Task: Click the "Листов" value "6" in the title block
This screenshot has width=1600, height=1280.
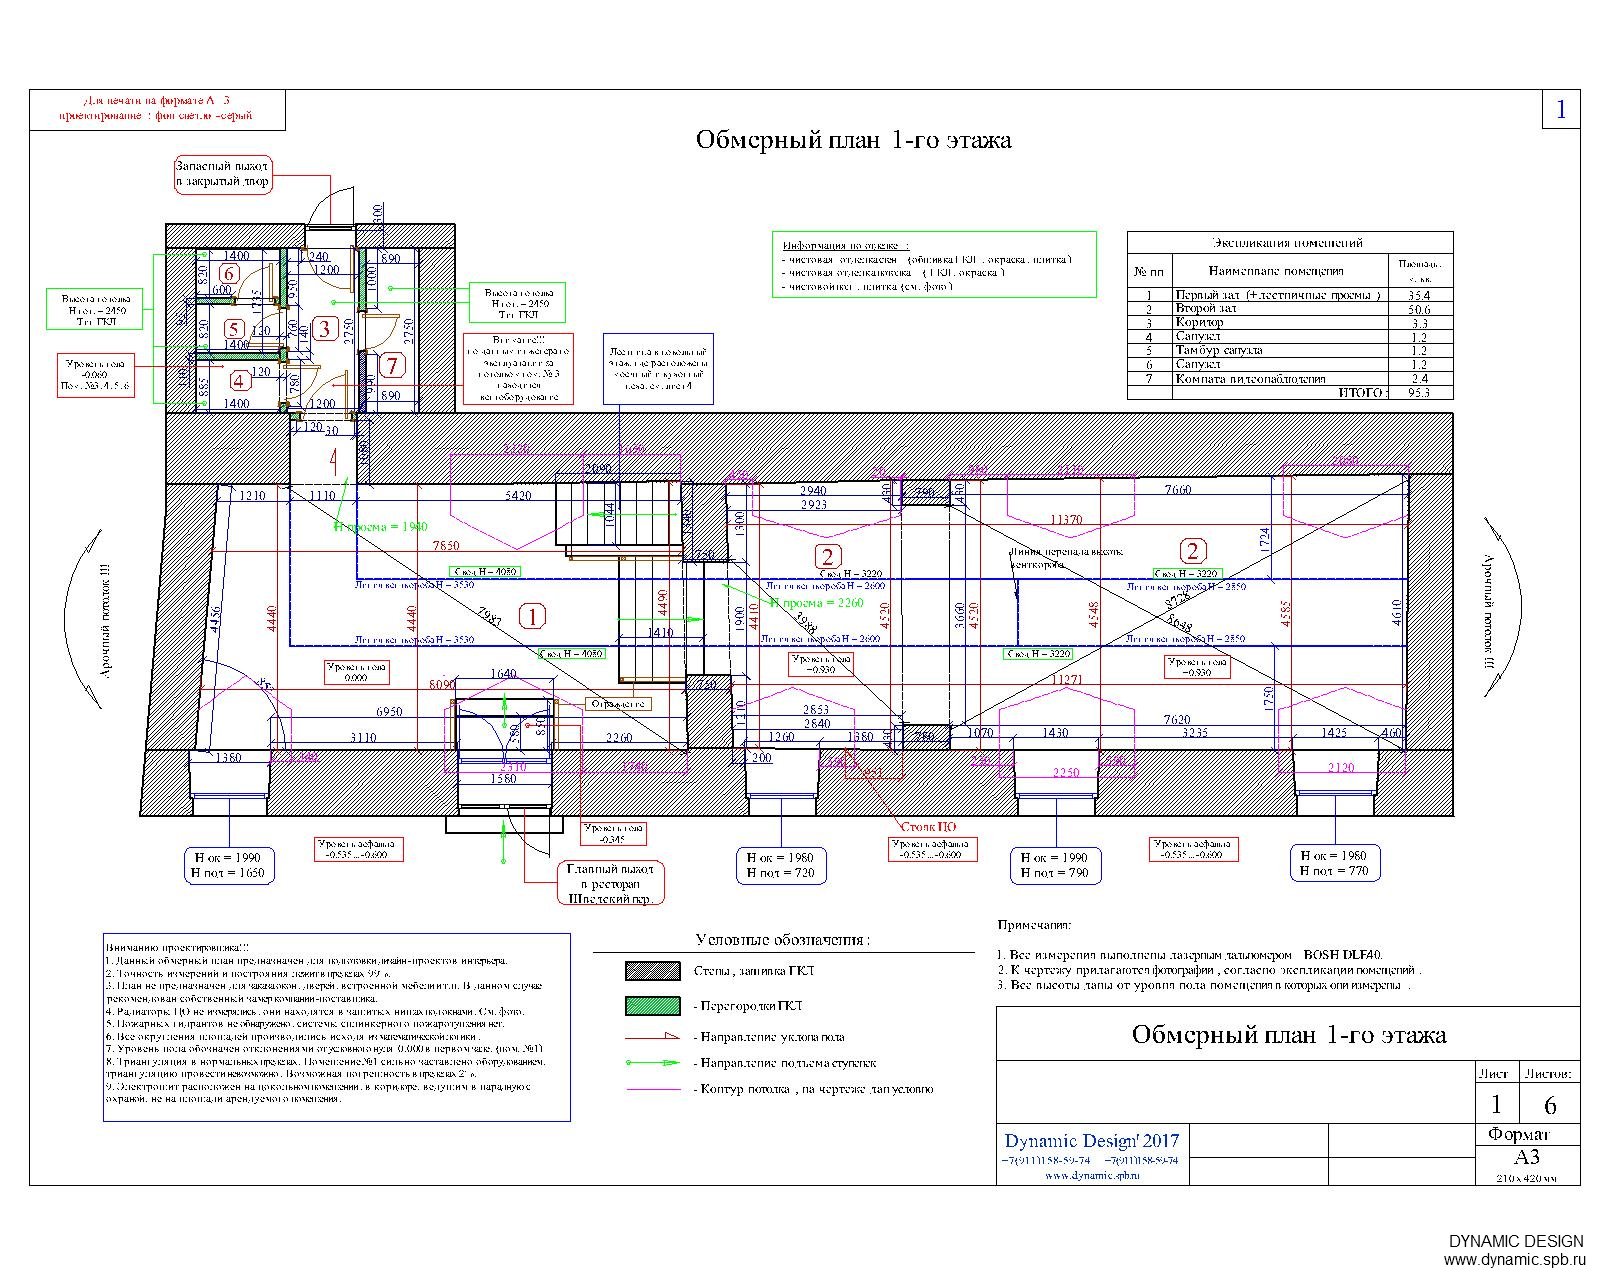Action: point(1550,1105)
